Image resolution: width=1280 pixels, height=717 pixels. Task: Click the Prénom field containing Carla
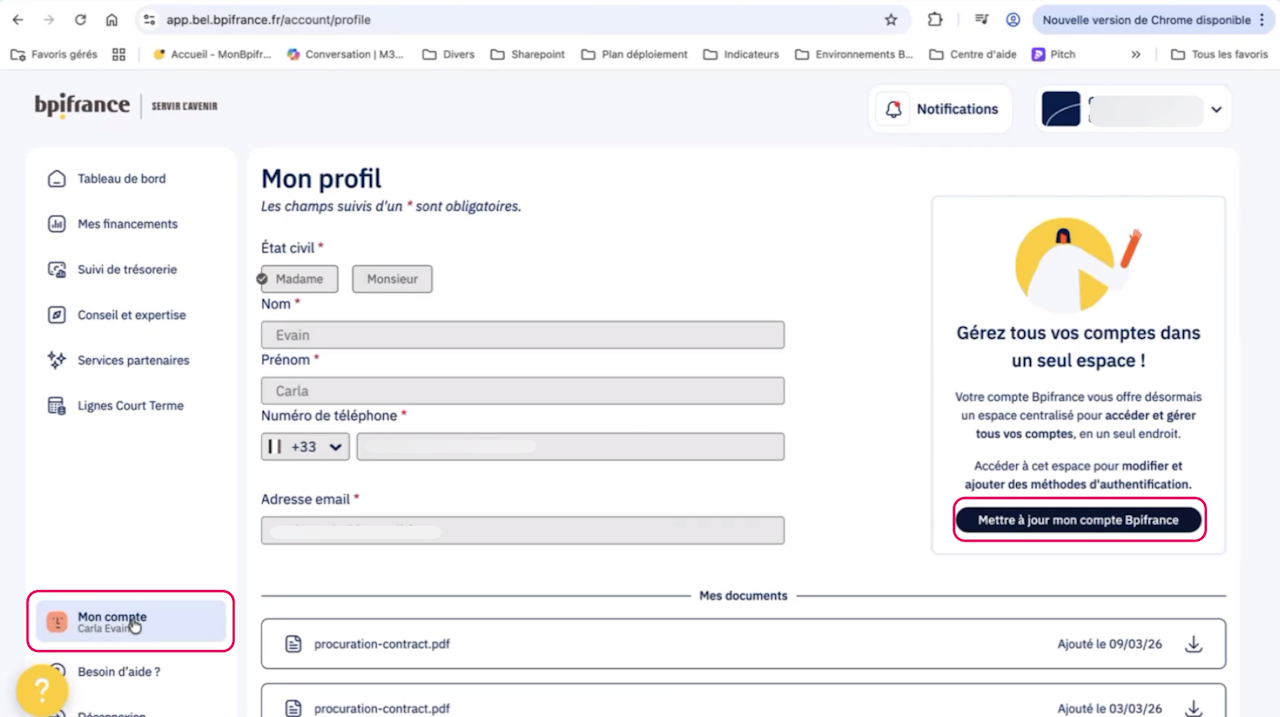point(522,391)
